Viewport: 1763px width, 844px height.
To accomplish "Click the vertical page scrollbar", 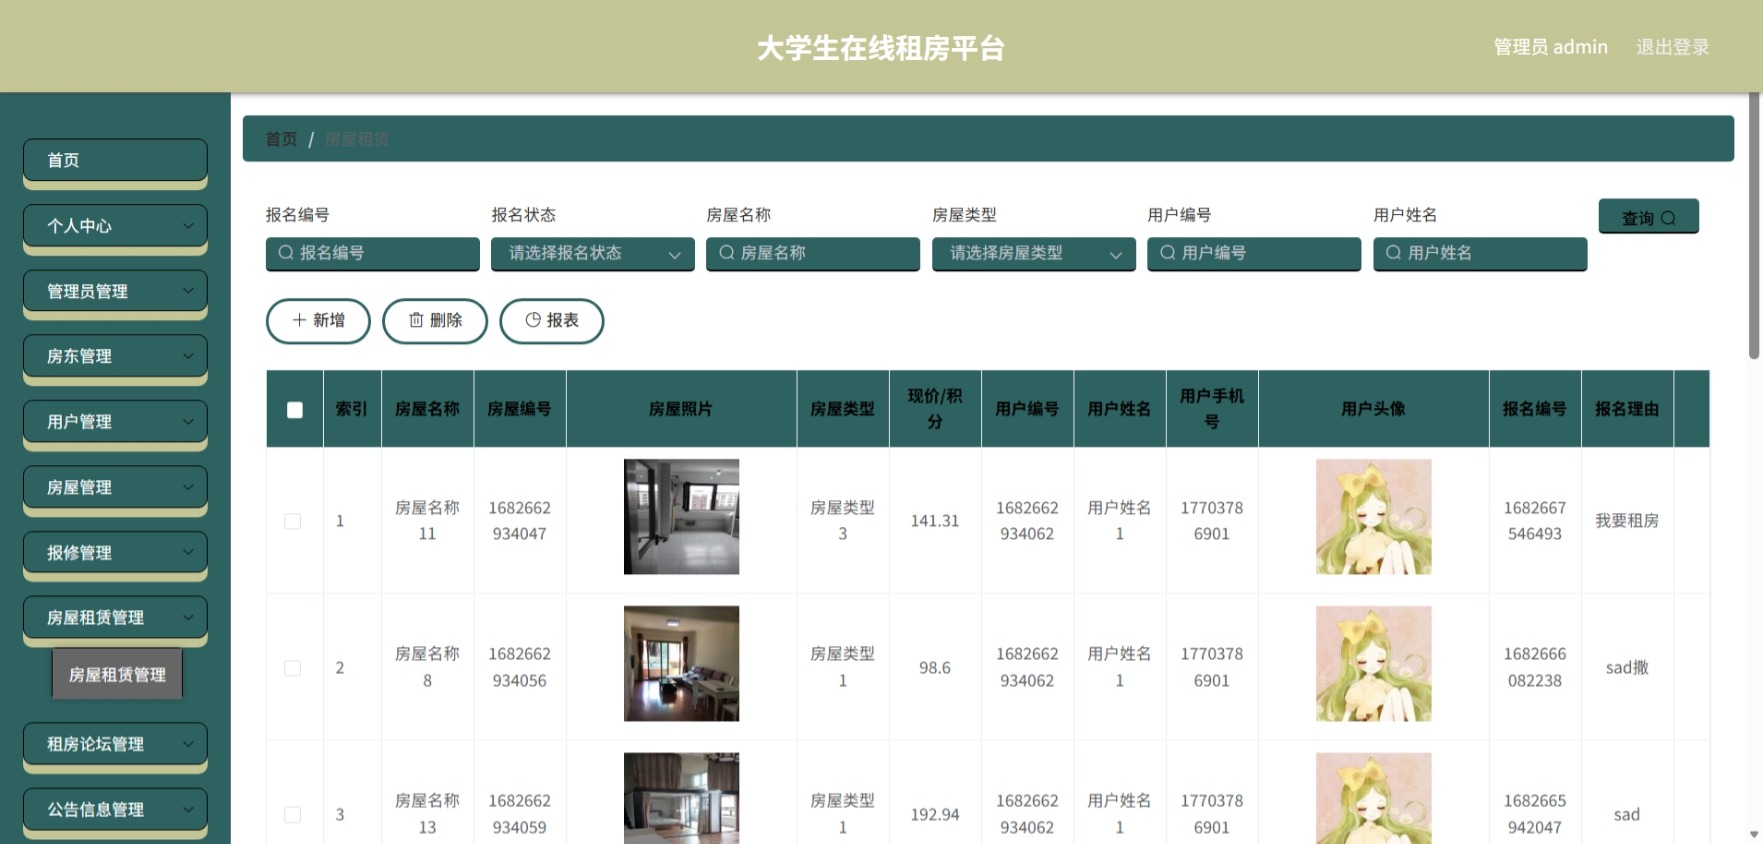I will (x=1754, y=226).
